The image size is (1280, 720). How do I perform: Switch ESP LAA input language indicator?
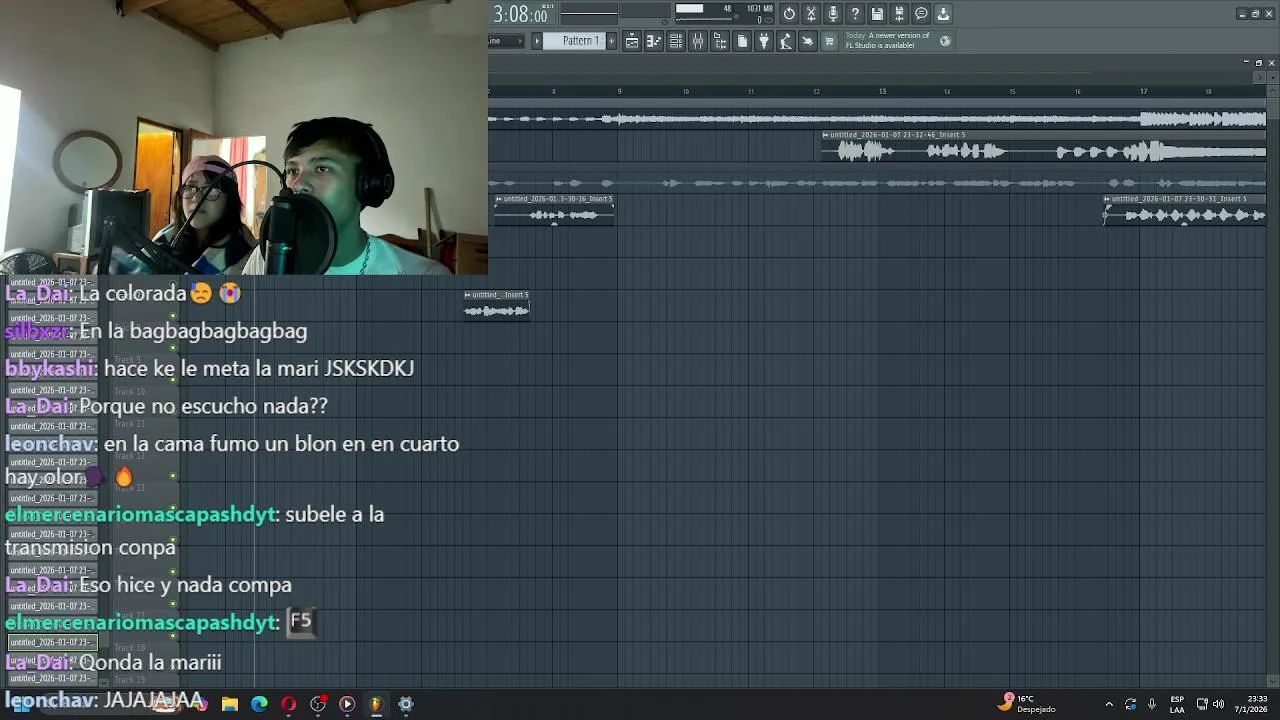[1177, 704]
